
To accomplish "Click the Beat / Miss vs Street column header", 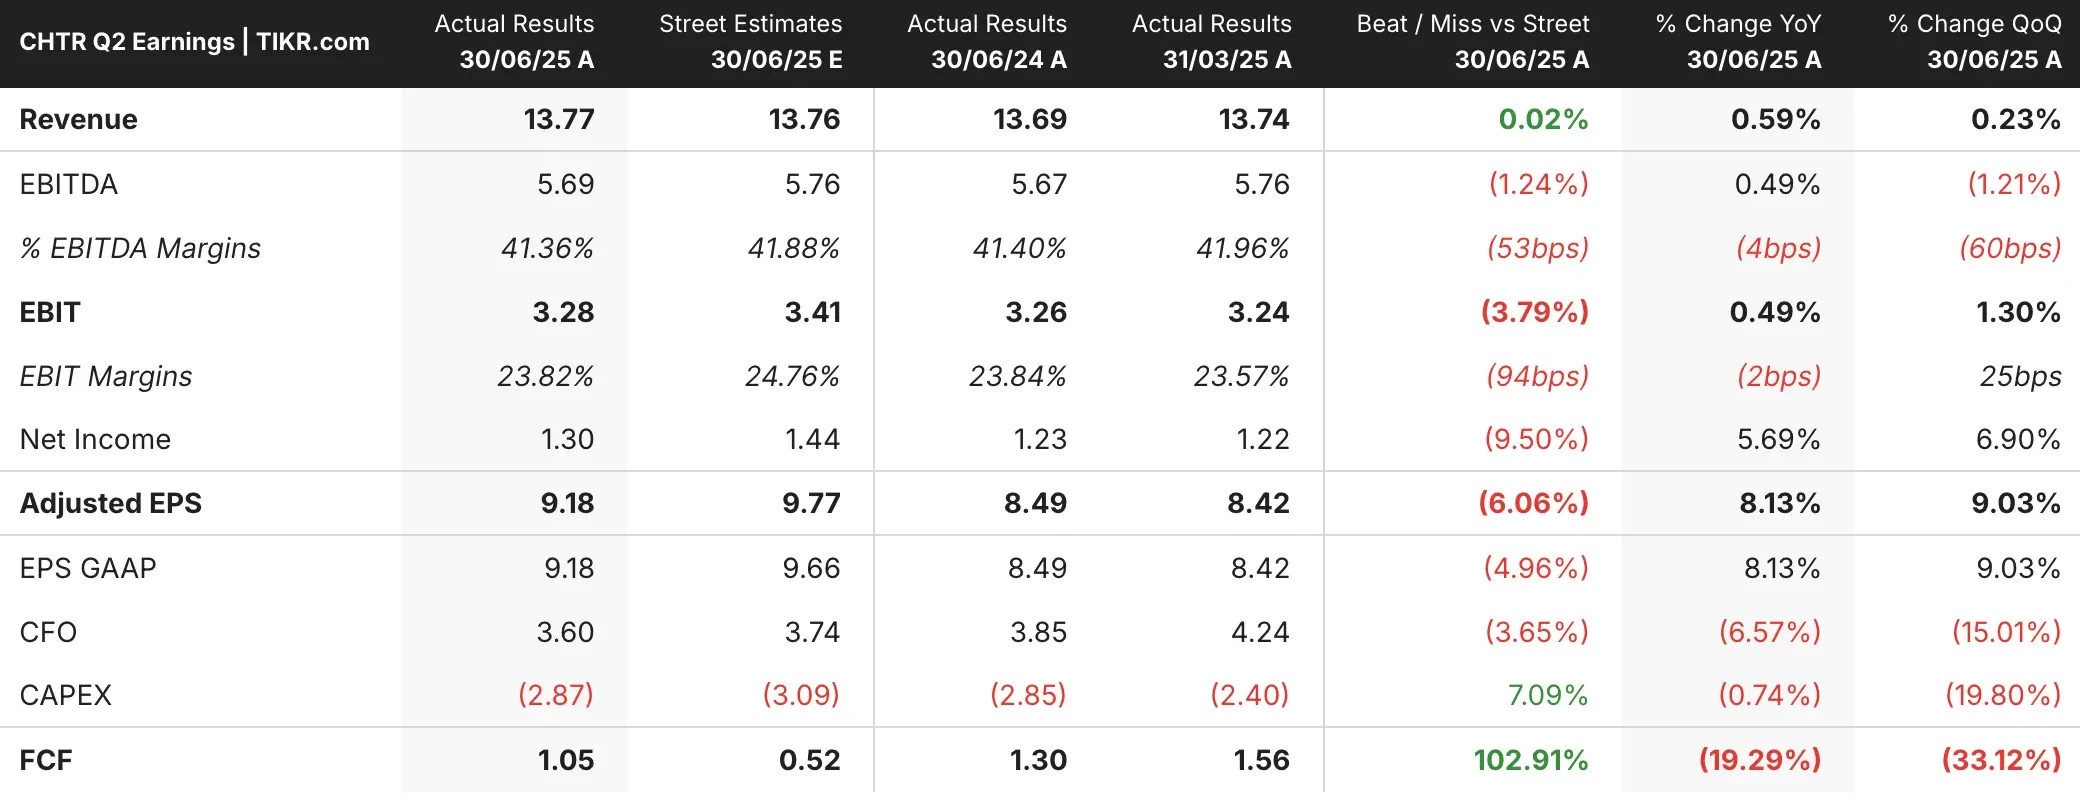I will tap(1472, 42).
